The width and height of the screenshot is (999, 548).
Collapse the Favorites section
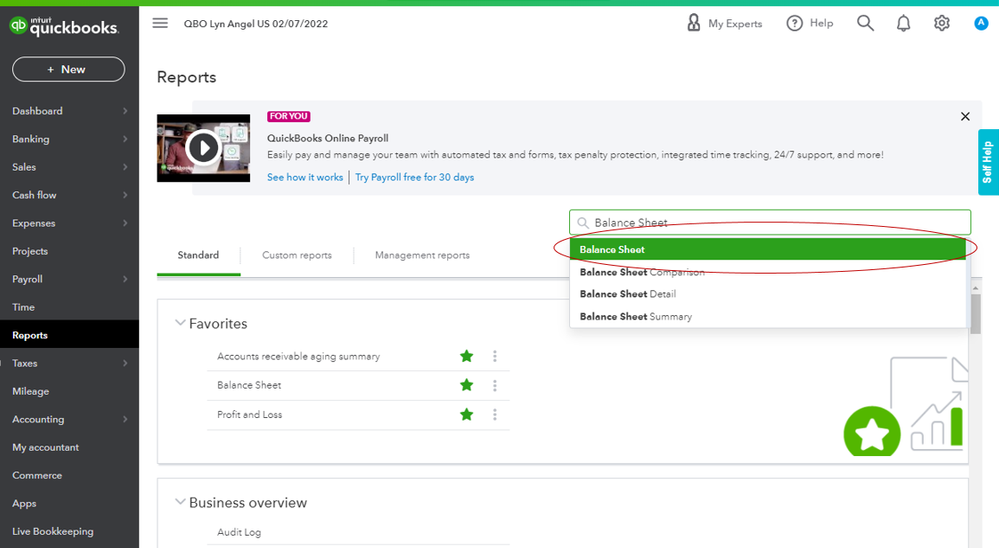click(x=180, y=323)
